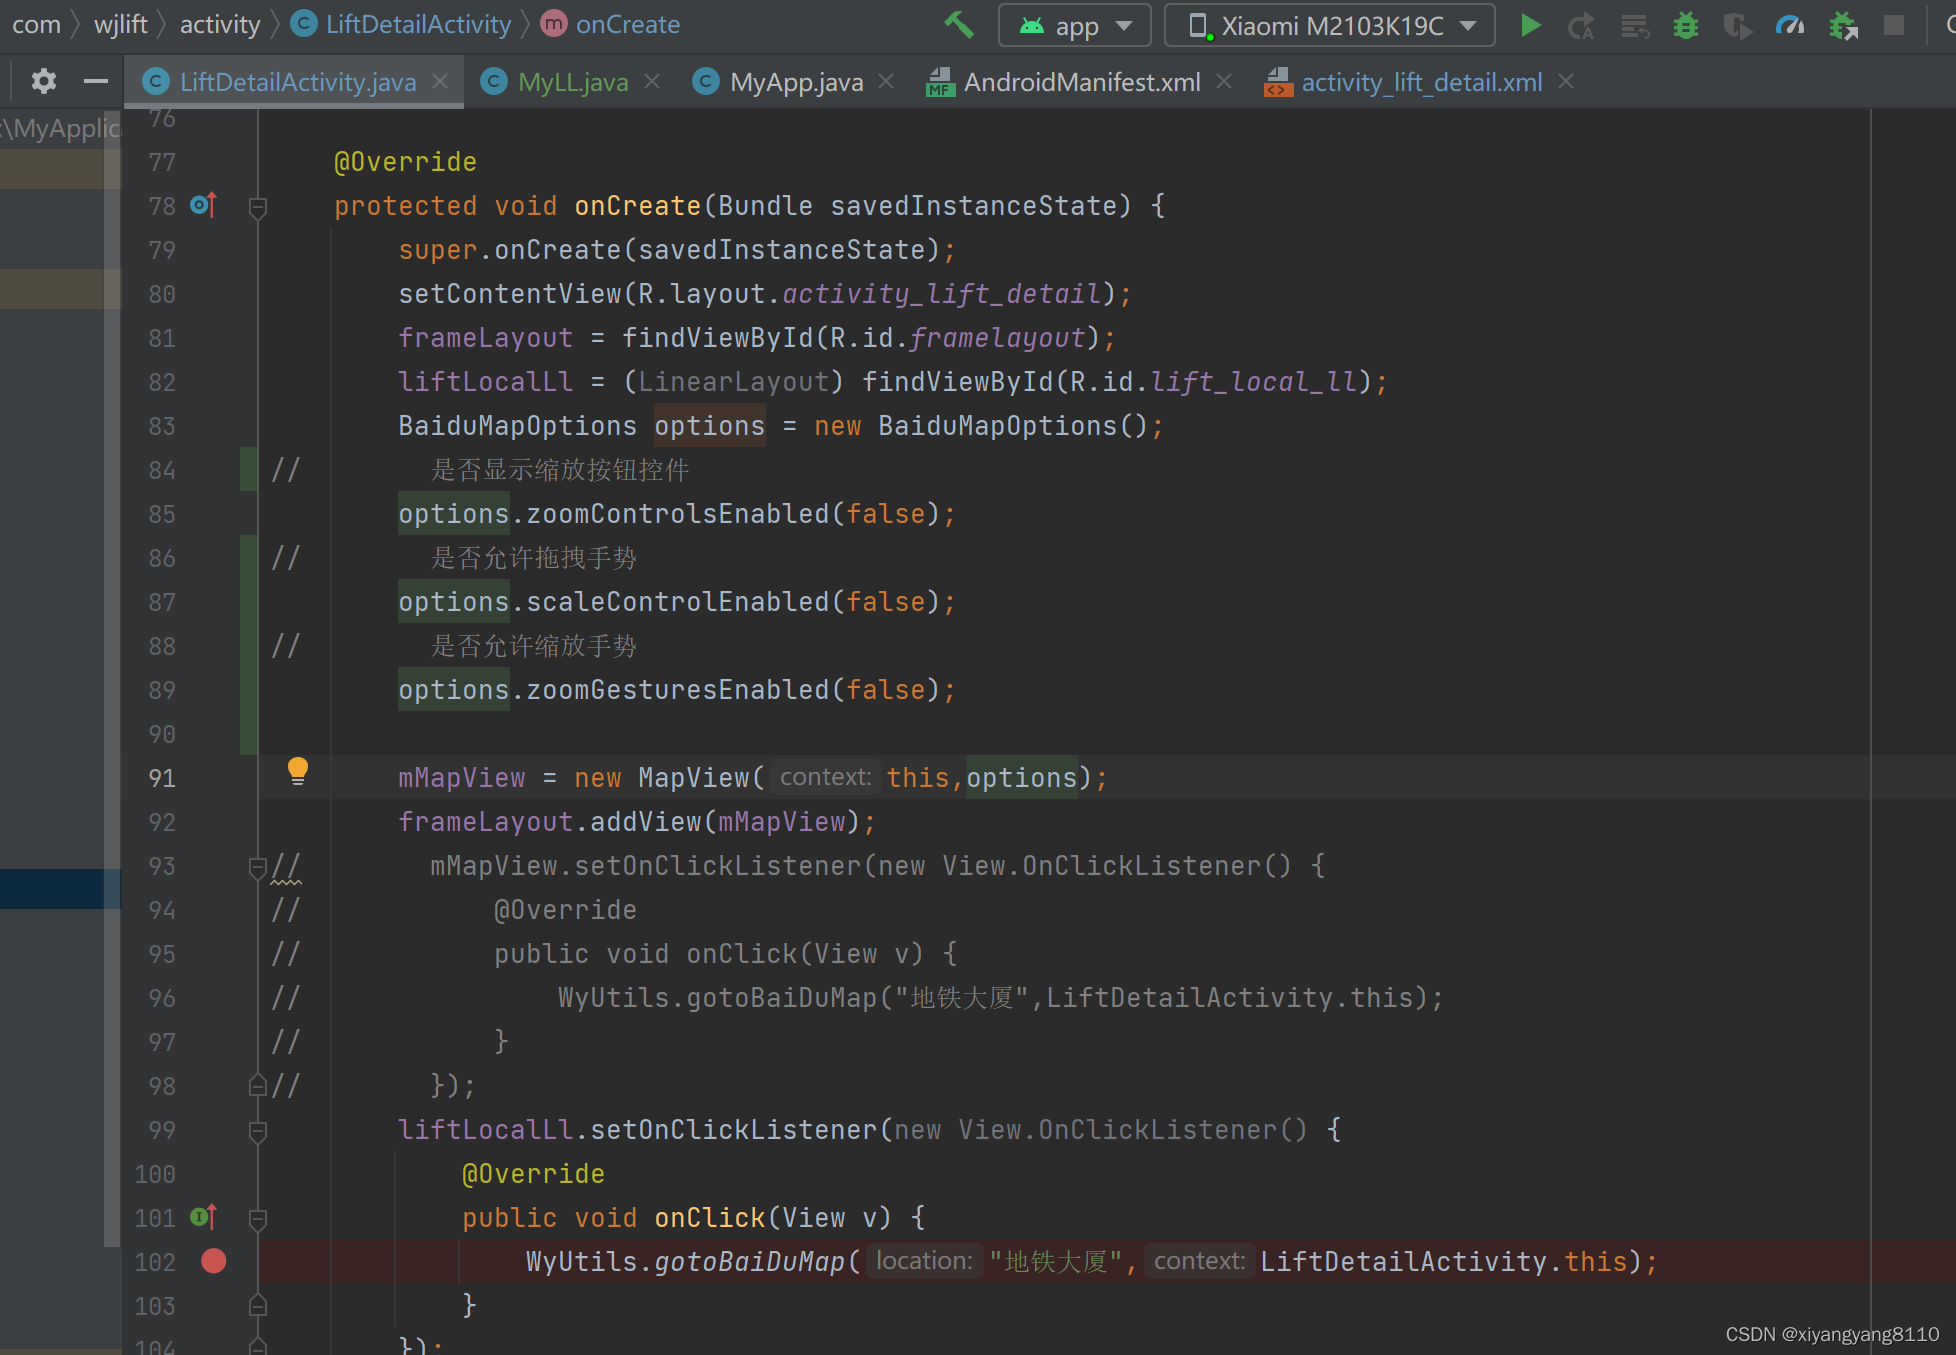The height and width of the screenshot is (1355, 1956).
Task: Click the com breadcrumb
Action: pos(36,25)
